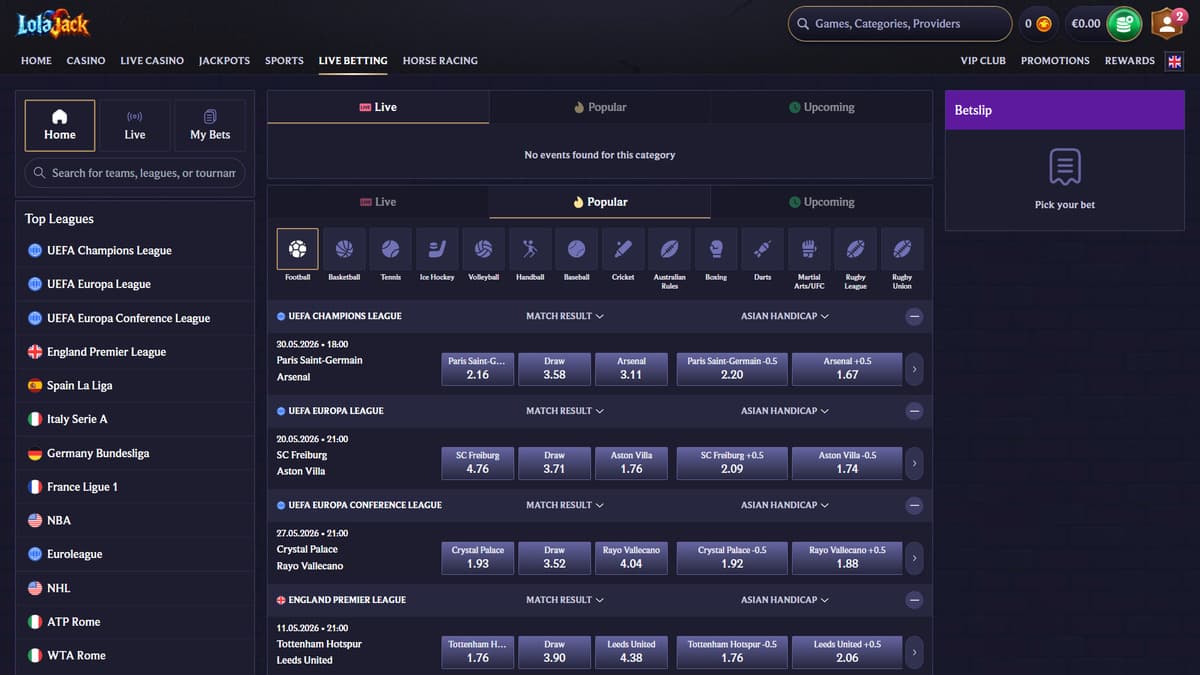The width and height of the screenshot is (1200, 675).
Task: Bet on Aston Villa -0.5 at 1.74
Action: (x=847, y=463)
